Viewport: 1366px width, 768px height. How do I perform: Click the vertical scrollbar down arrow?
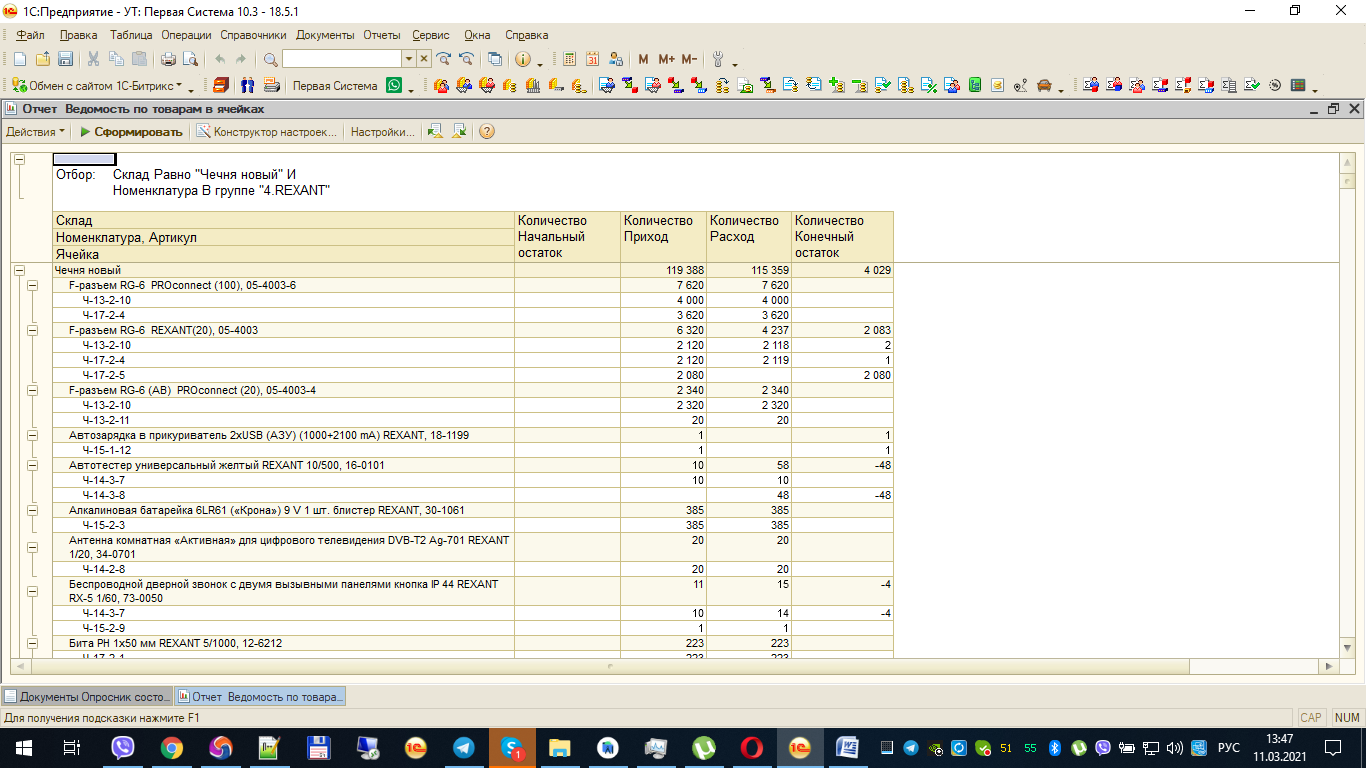[x=1347, y=646]
